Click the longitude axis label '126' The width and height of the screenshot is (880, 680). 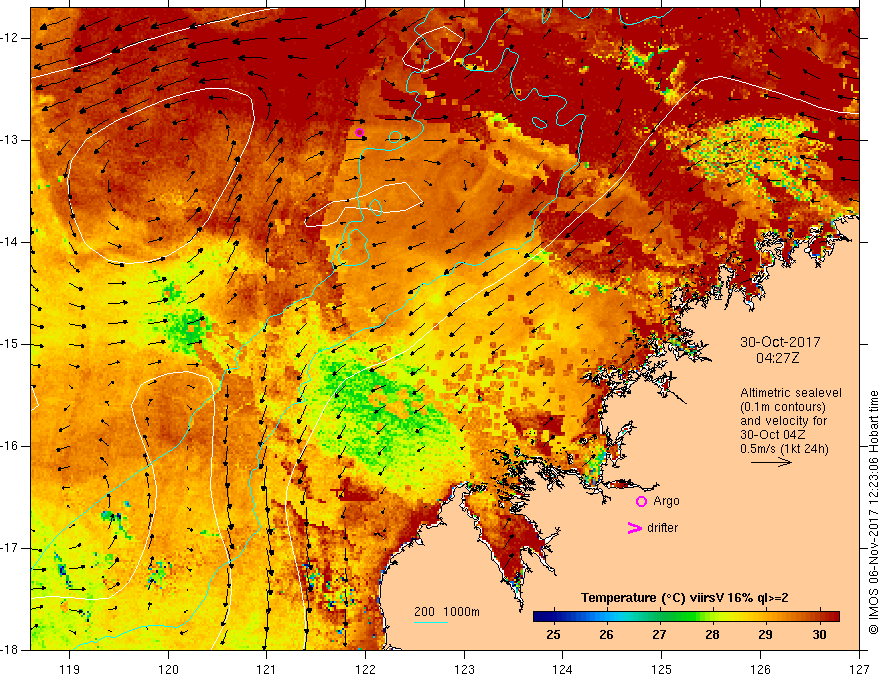pos(760,669)
